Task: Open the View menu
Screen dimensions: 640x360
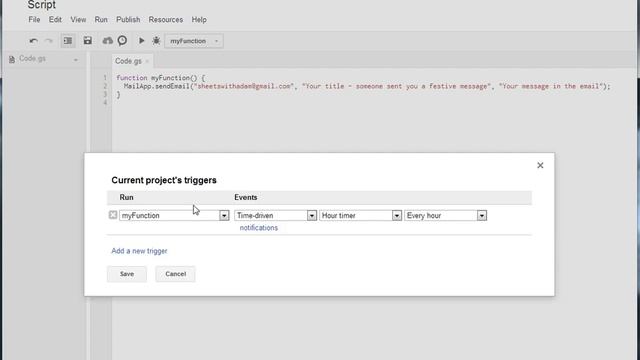Action: (x=78, y=20)
